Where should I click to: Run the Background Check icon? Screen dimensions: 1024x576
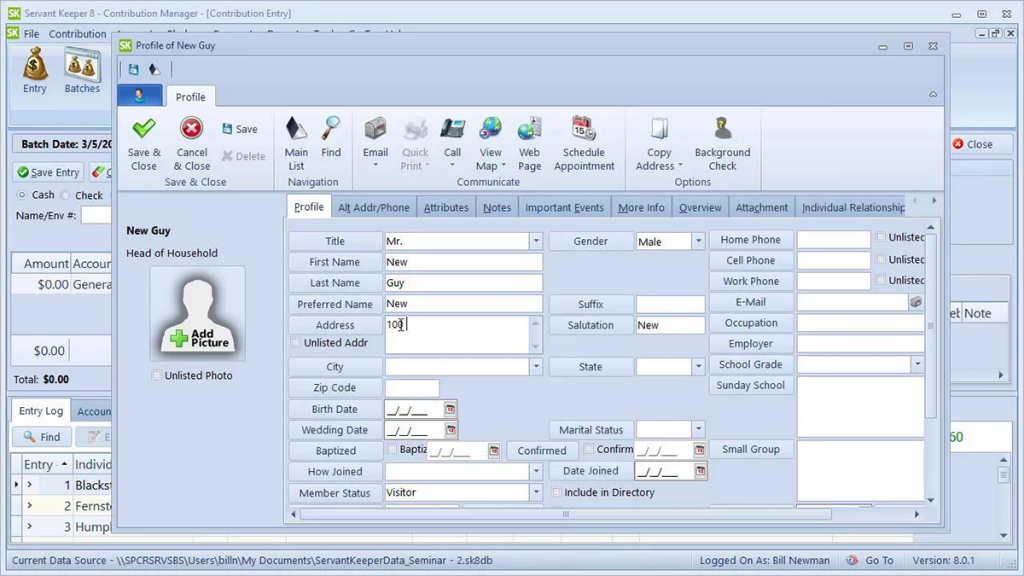[x=722, y=129]
